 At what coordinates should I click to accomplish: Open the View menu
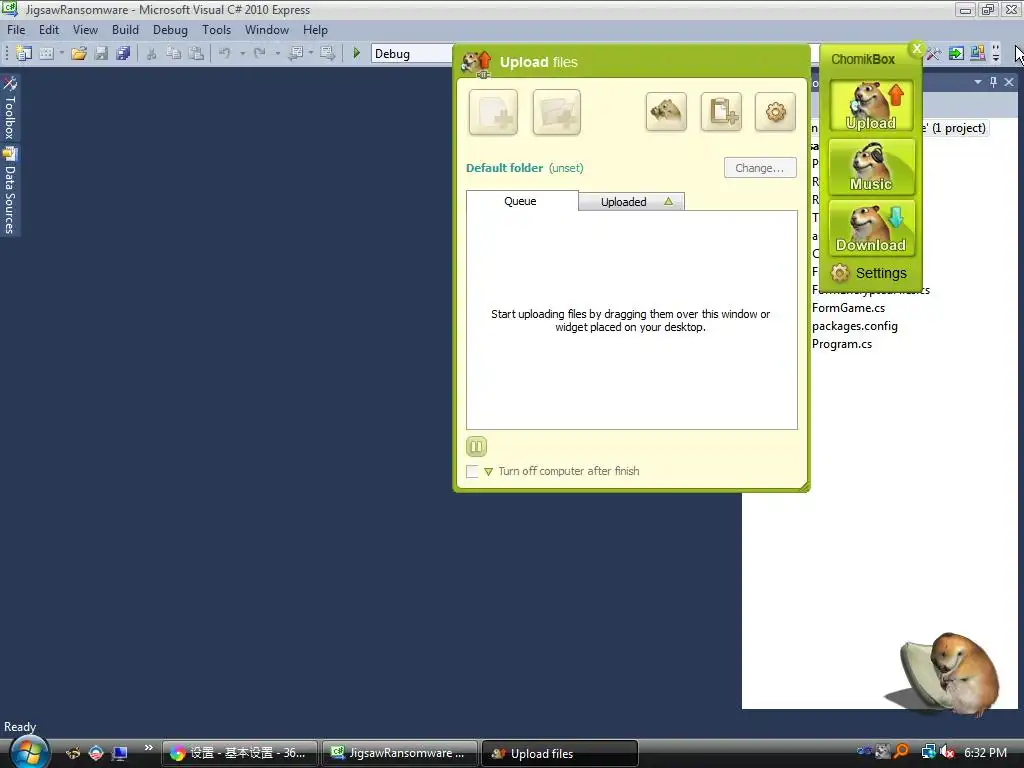pos(85,30)
